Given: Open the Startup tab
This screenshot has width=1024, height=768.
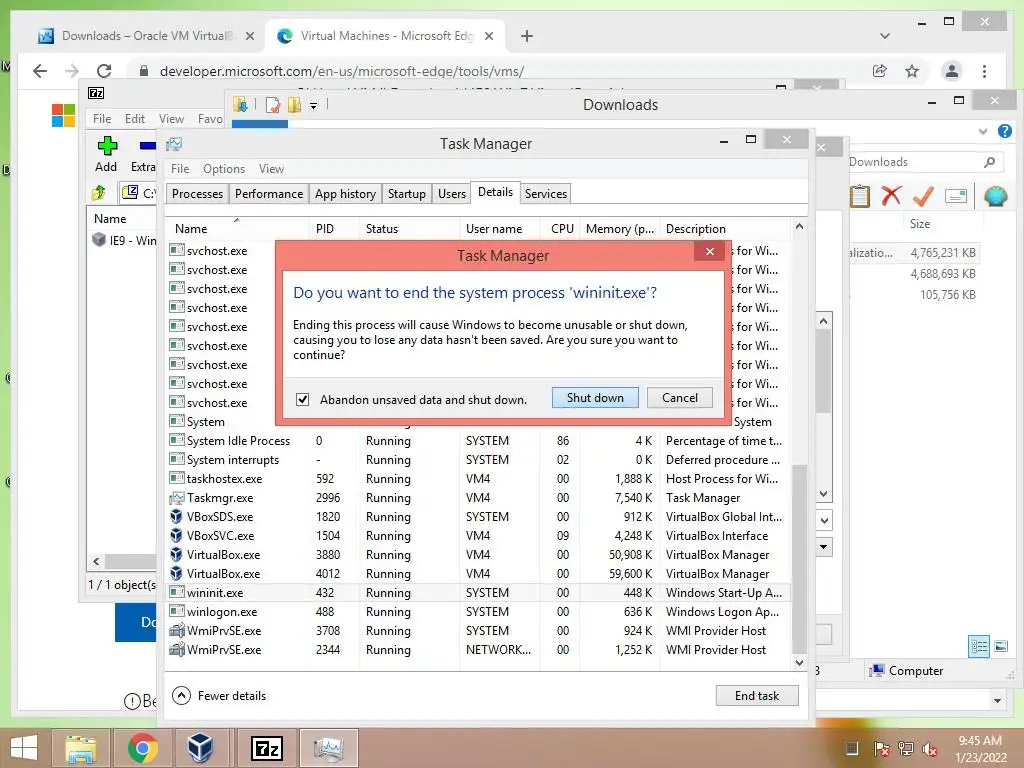Looking at the screenshot, I should point(406,194).
